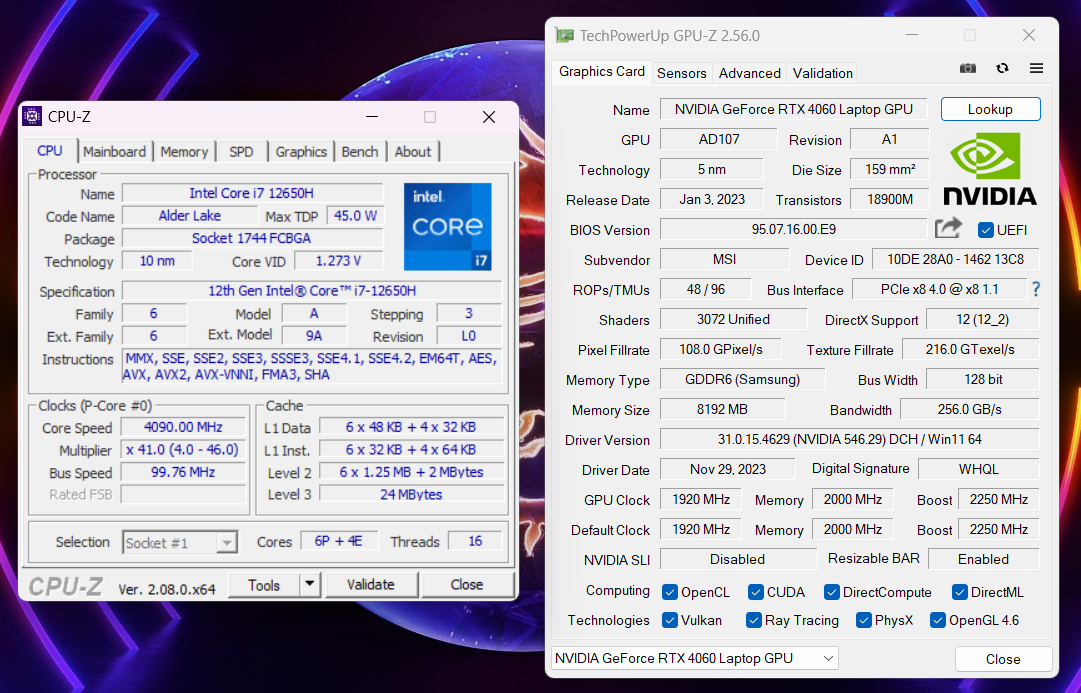Click the GPU-Z screenshot camera icon
The height and width of the screenshot is (693, 1081).
coord(968,68)
